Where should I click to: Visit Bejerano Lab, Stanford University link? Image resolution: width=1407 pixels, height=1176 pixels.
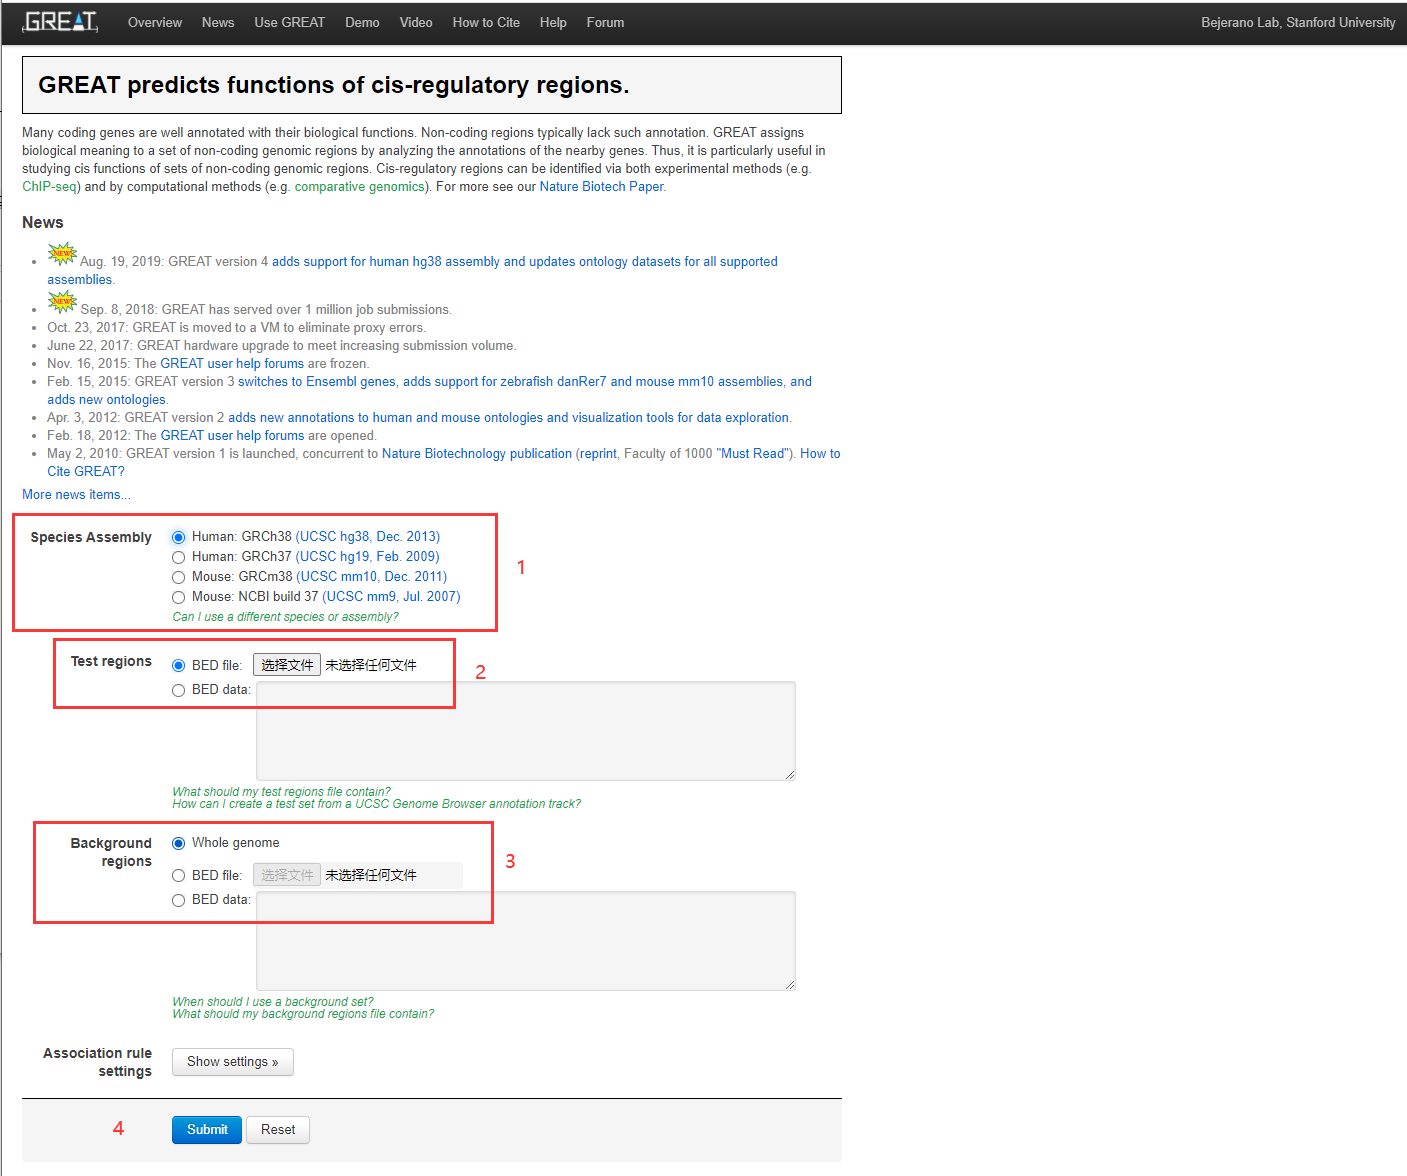(1298, 22)
